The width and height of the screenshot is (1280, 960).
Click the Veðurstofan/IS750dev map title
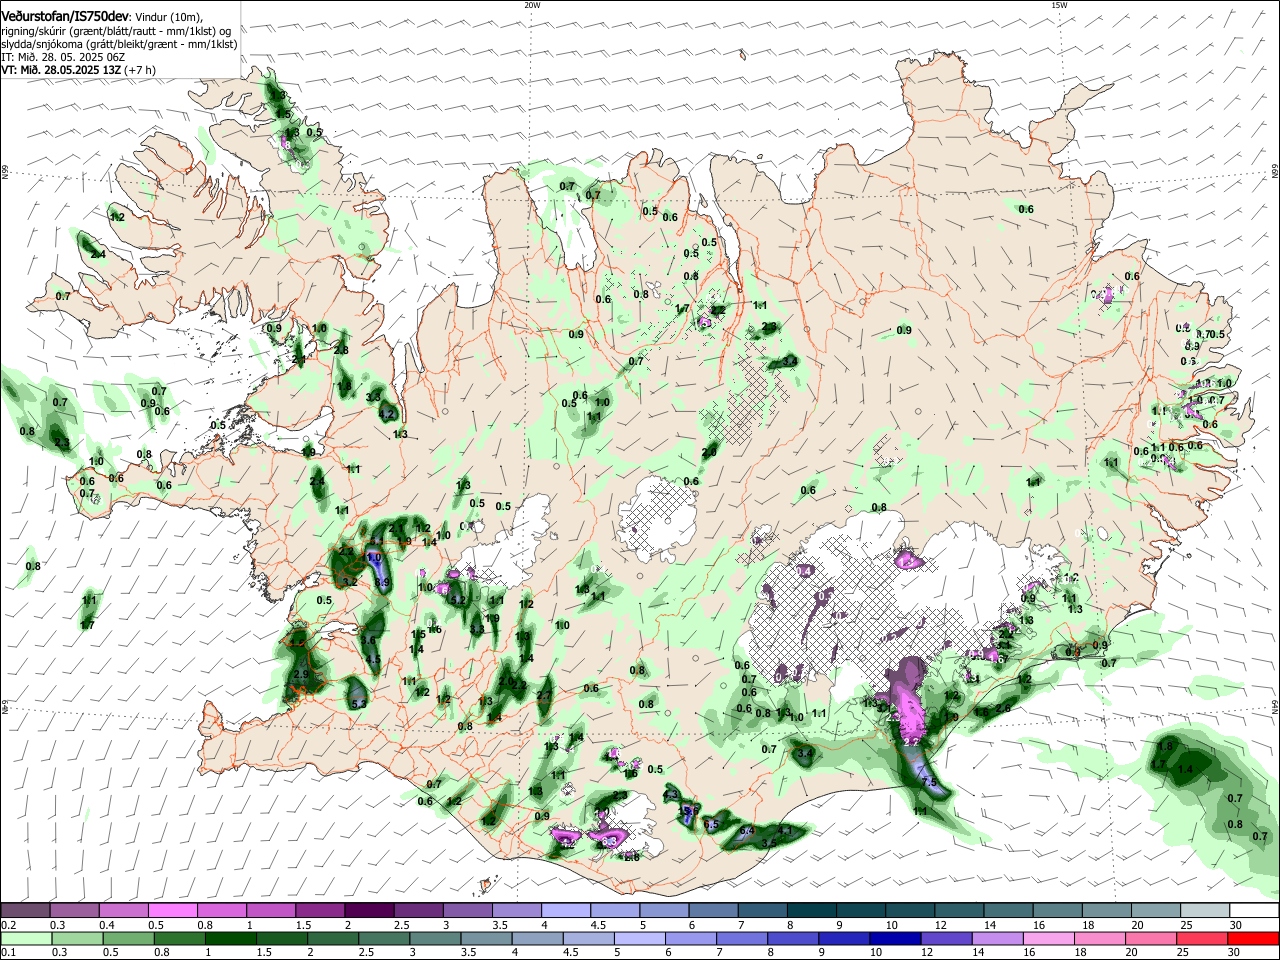(66, 17)
